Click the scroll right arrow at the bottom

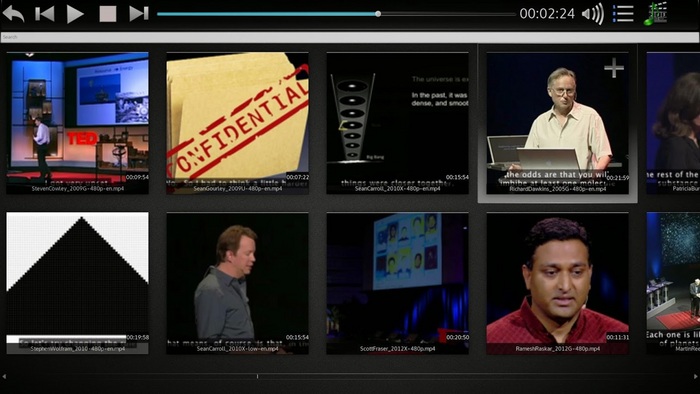[696, 377]
